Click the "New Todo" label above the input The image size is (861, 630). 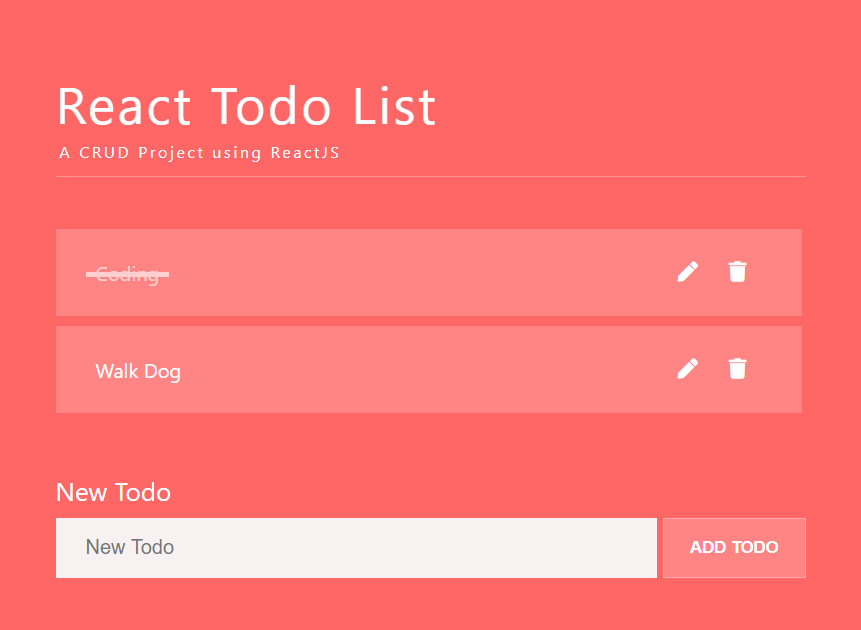pyautogui.click(x=113, y=492)
